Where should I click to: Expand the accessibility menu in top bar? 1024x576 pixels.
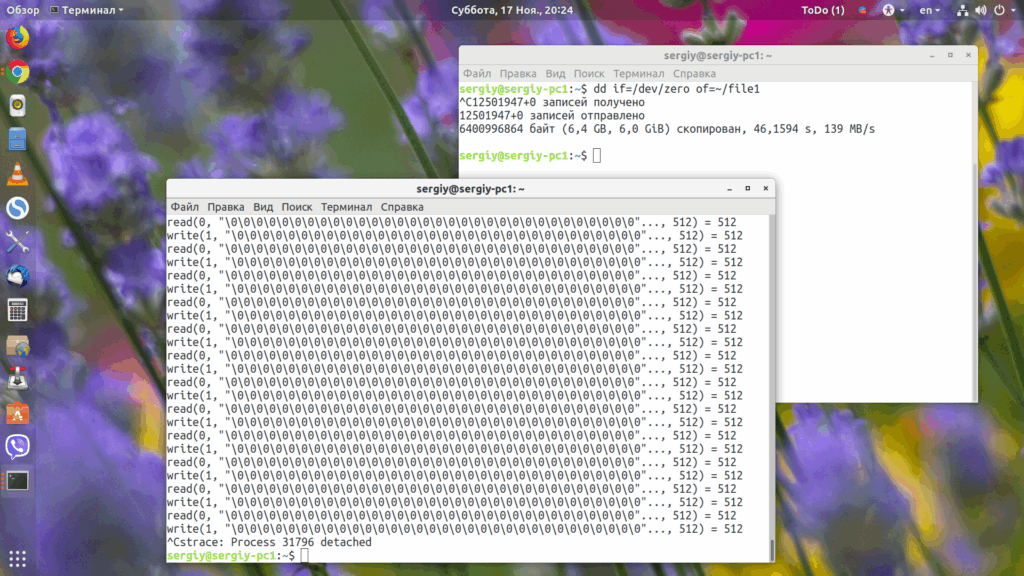[x=893, y=10]
